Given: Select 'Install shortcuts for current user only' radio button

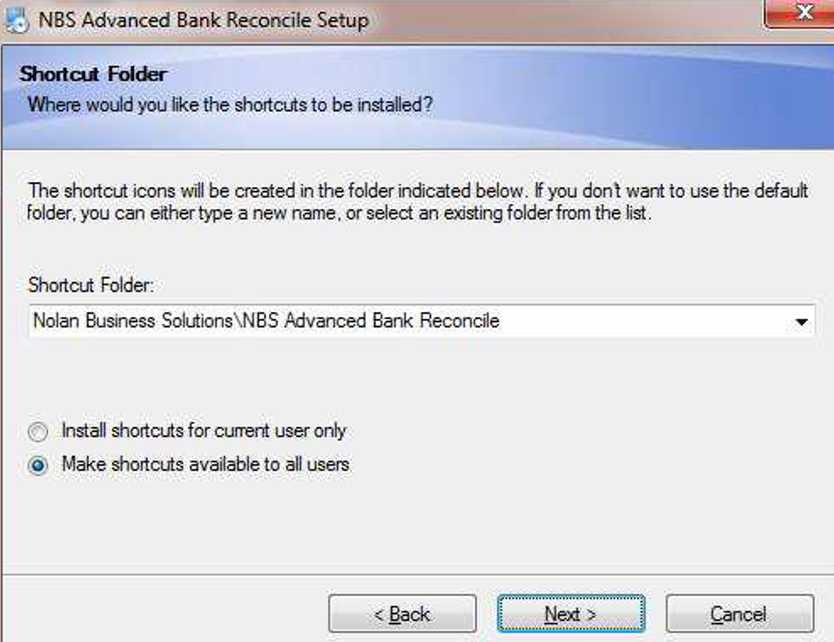Looking at the screenshot, I should 38,432.
